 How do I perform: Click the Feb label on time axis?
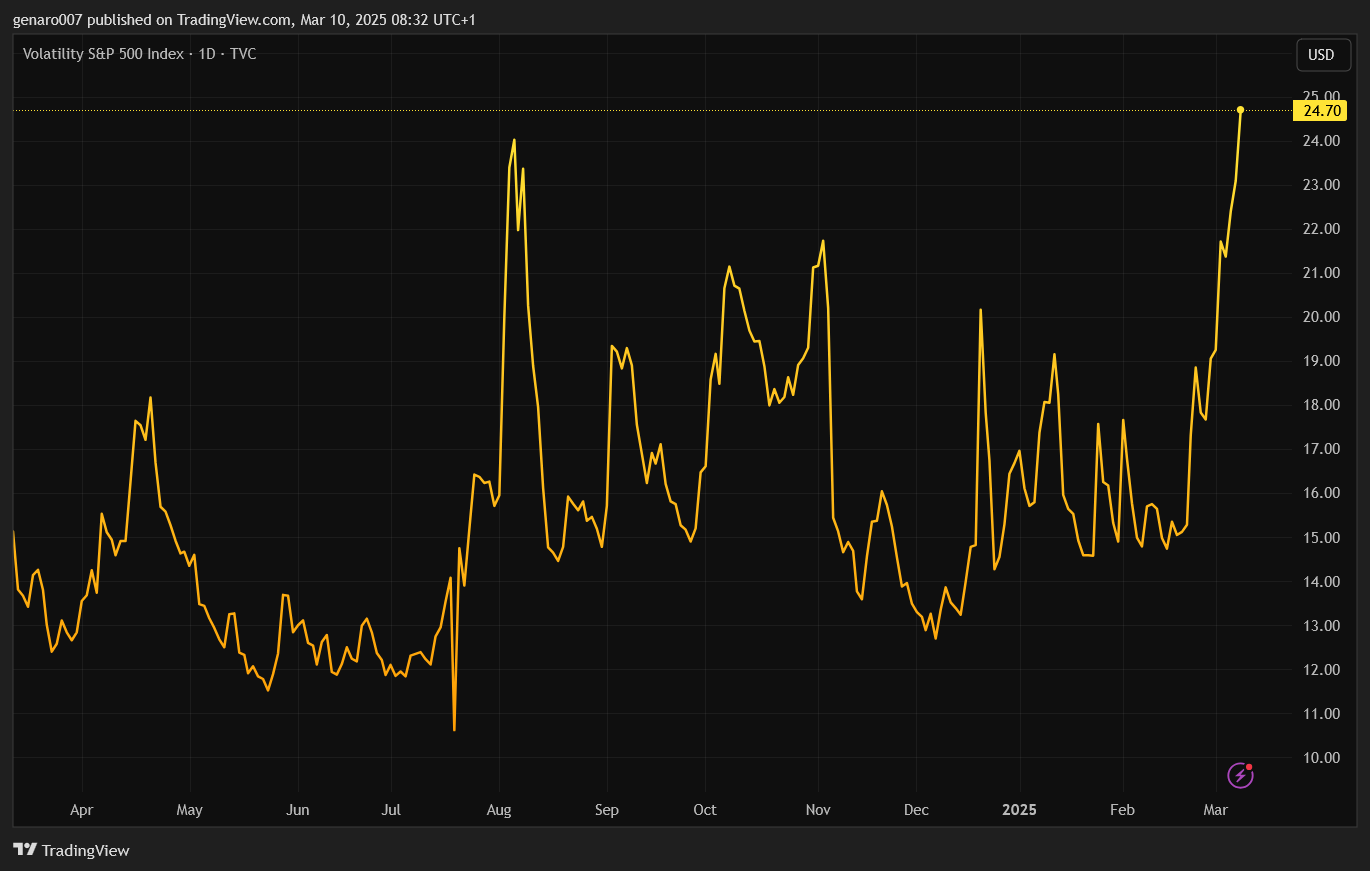point(1123,810)
